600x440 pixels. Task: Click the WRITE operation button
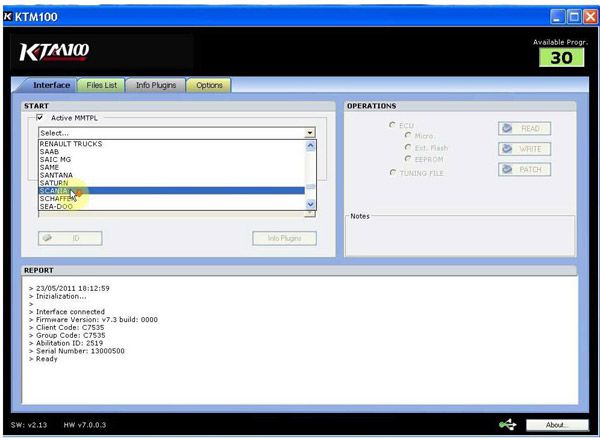tap(524, 149)
